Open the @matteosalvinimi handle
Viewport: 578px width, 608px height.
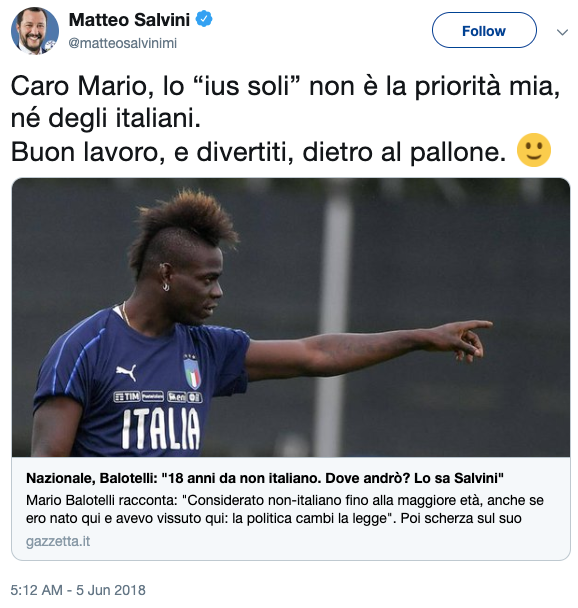click(x=123, y=43)
